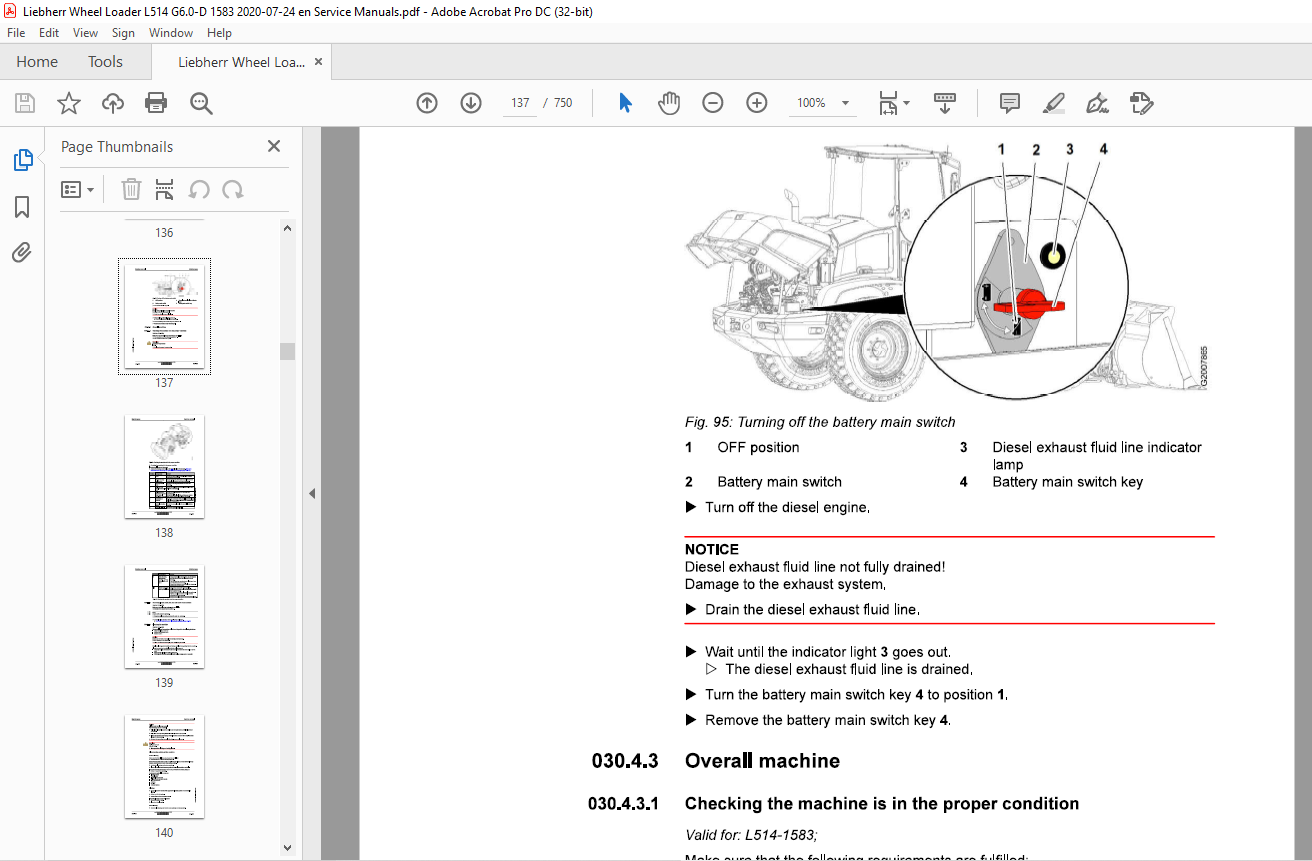Go to the previous page arrow
This screenshot has width=1312, height=861.
pyautogui.click(x=427, y=103)
